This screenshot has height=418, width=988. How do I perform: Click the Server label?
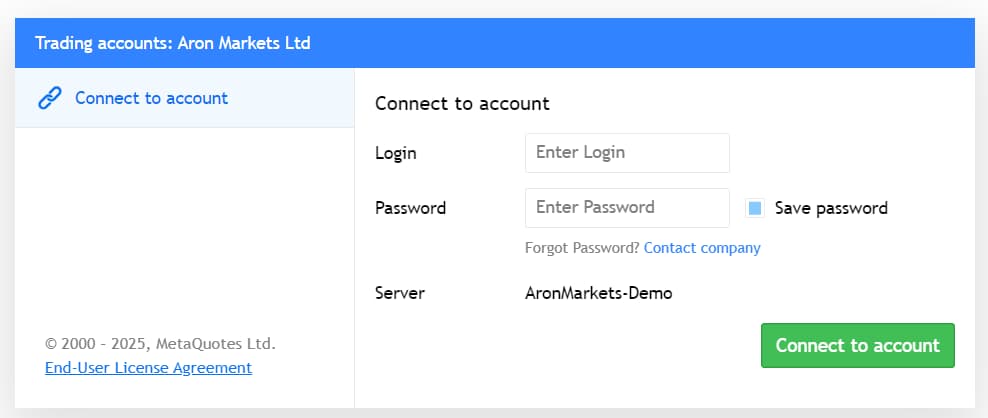point(399,293)
